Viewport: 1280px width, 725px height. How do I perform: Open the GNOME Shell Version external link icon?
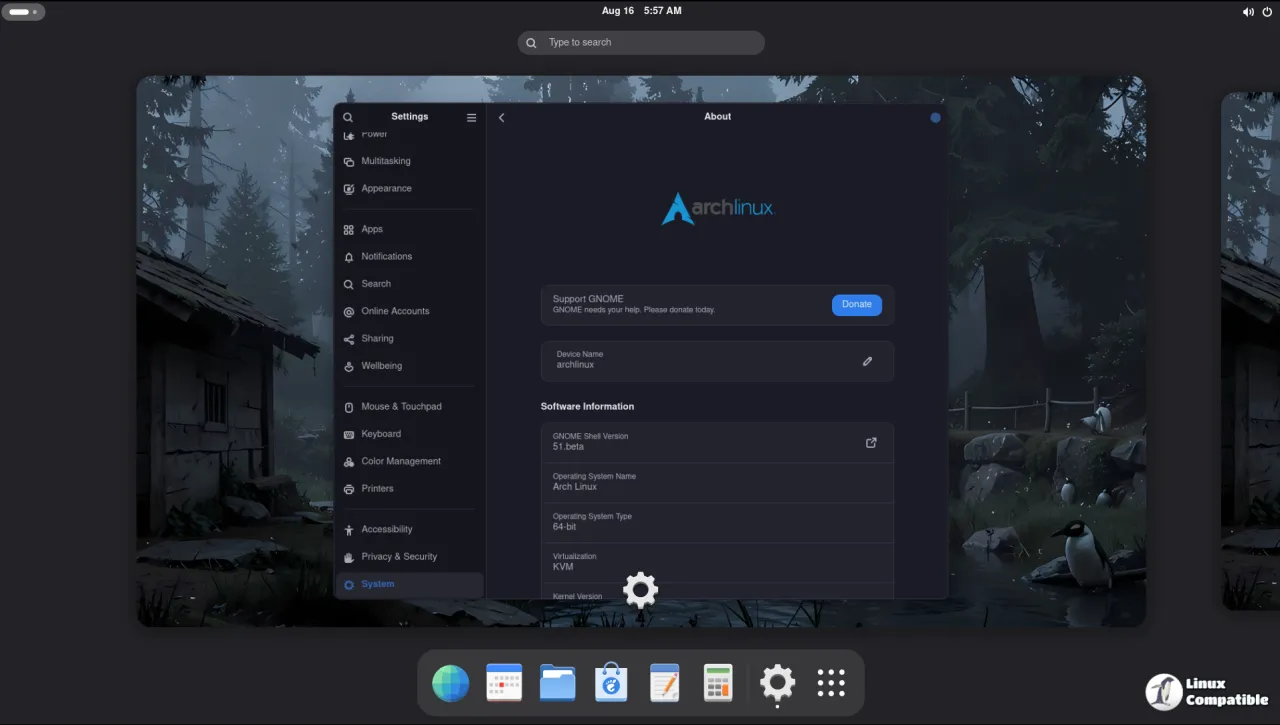[871, 442]
